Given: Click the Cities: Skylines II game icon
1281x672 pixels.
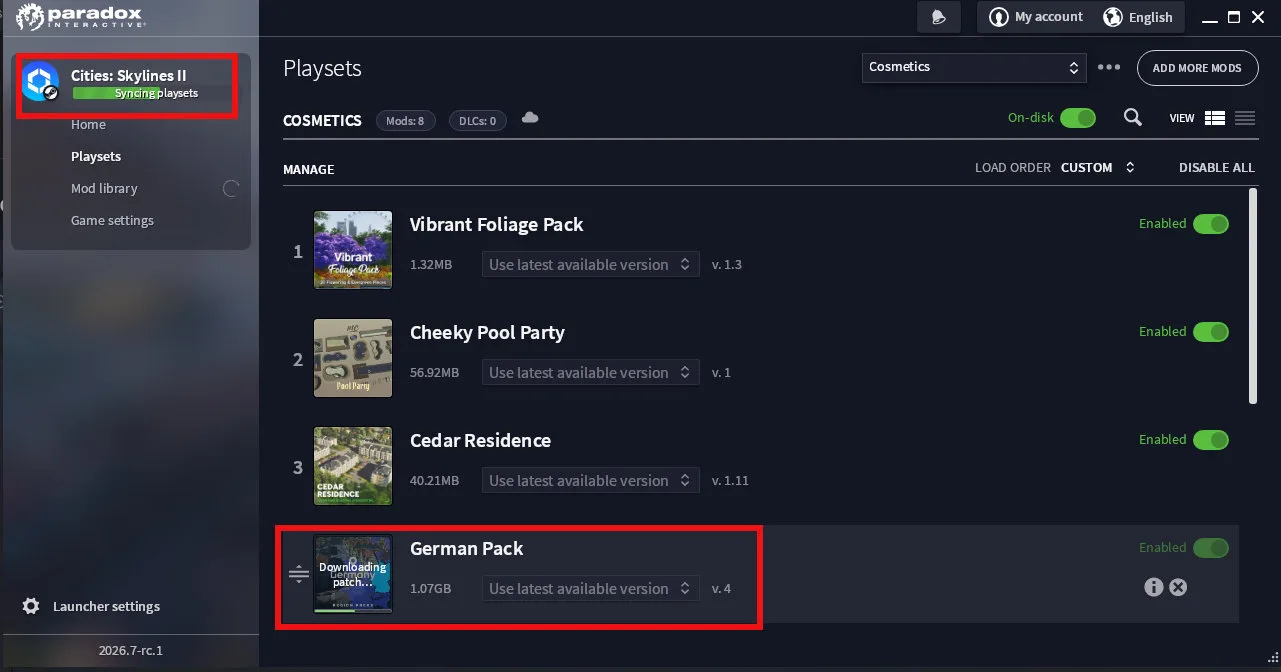Looking at the screenshot, I should pyautogui.click(x=41, y=82).
